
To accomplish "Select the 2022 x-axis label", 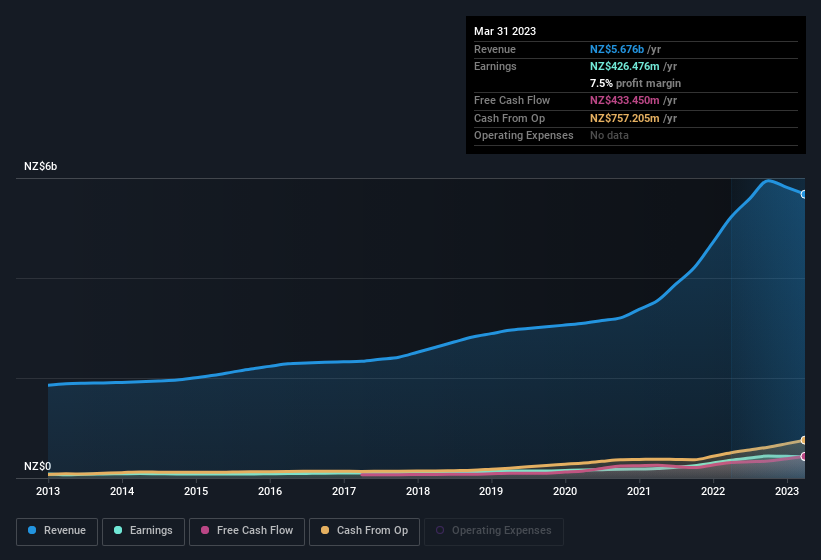I will tap(713, 491).
